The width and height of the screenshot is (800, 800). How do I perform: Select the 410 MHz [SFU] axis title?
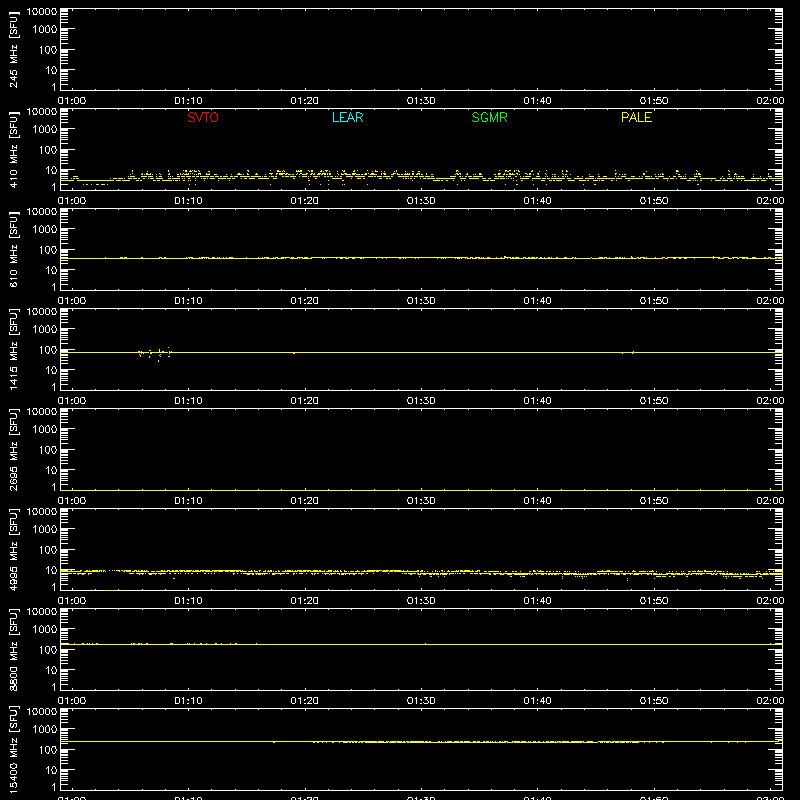(x=13, y=149)
